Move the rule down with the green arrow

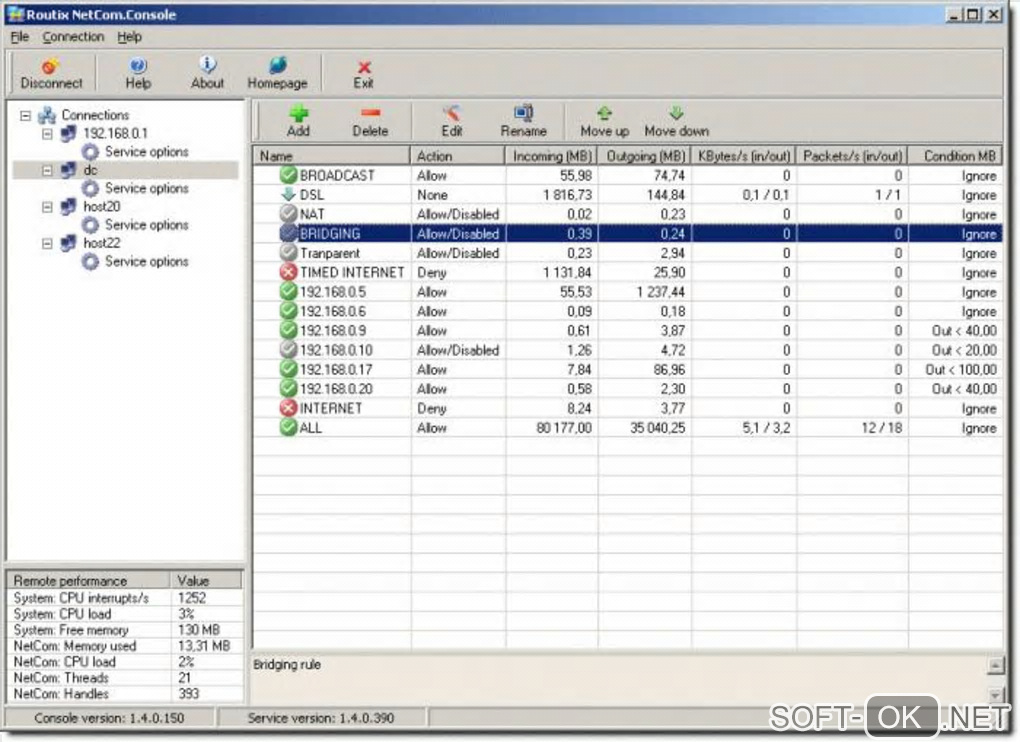tap(677, 113)
